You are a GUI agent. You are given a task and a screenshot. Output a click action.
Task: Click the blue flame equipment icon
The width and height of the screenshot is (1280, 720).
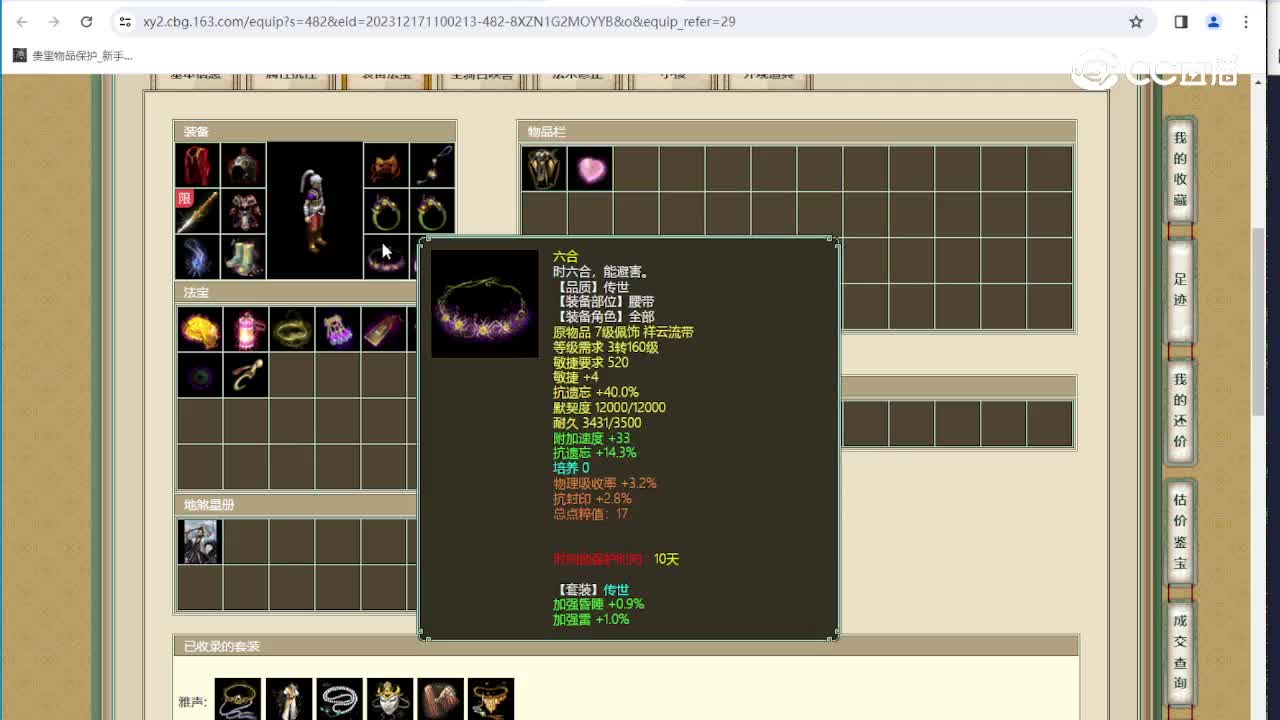click(197, 257)
